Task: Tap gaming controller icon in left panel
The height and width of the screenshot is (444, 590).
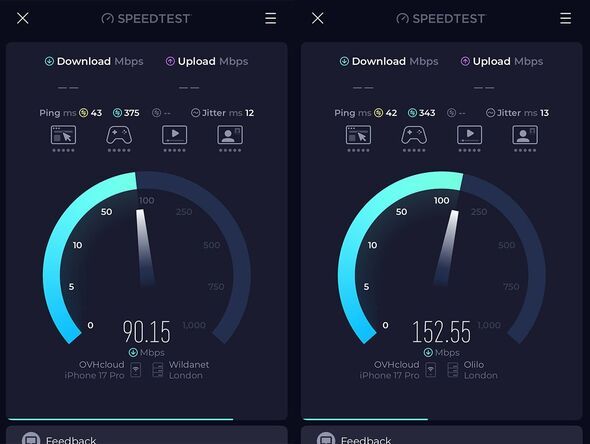Action: (119, 135)
